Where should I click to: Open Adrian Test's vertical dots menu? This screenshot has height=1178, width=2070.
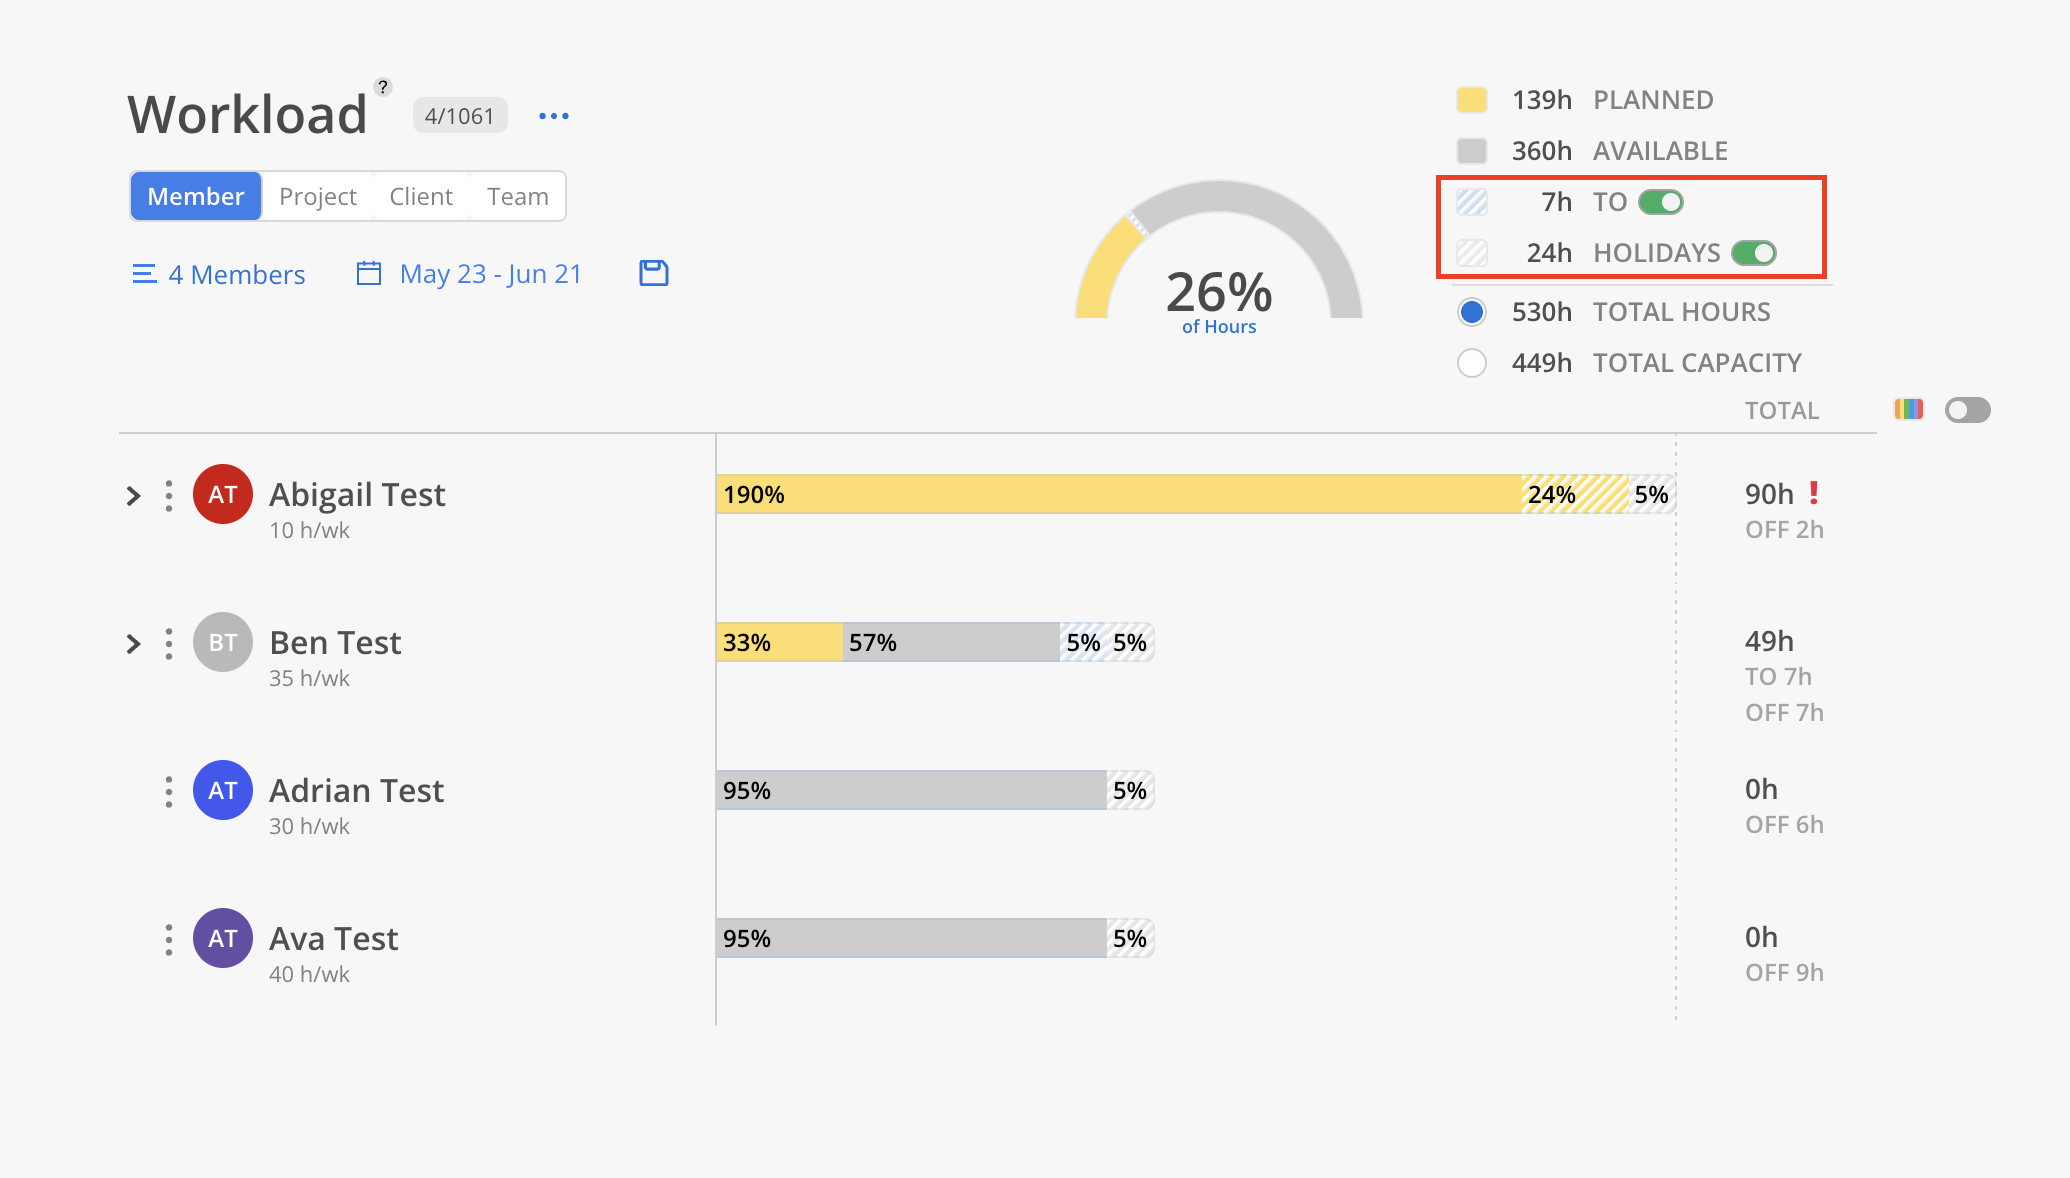(x=169, y=791)
